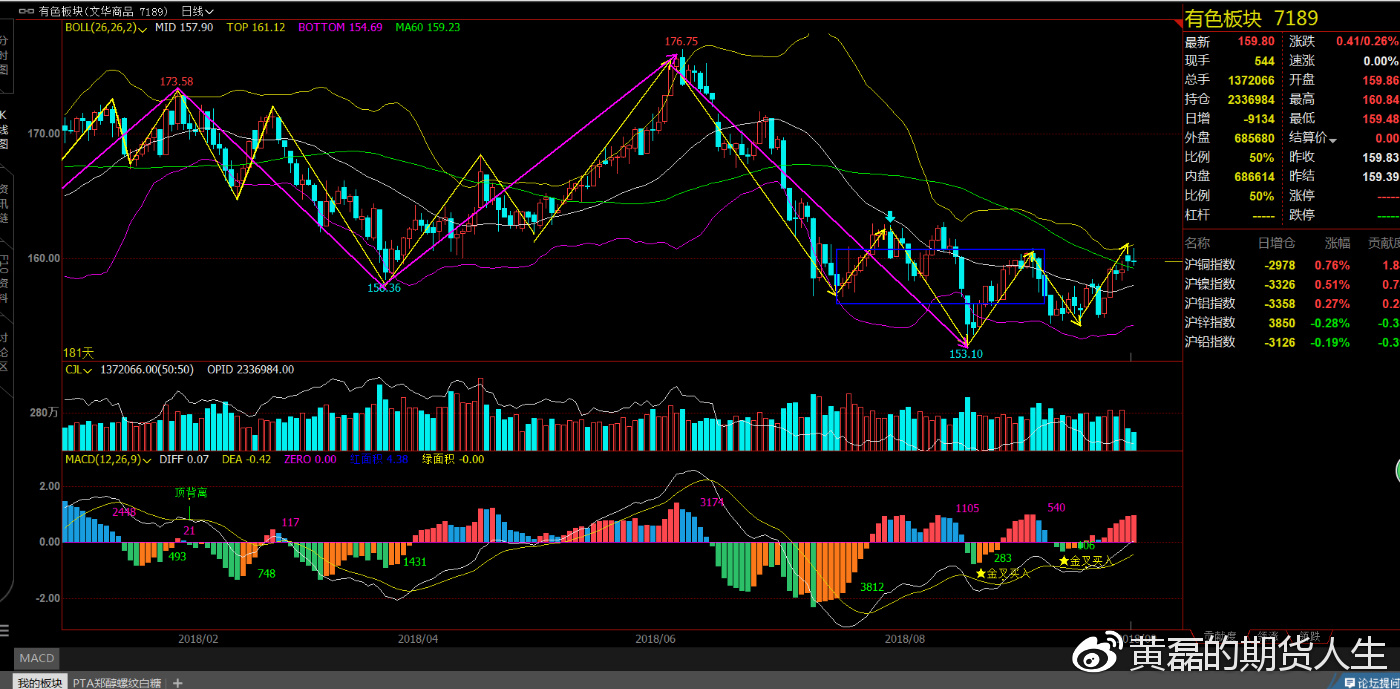
Task: Click the 2018/04 date on time axis
Action: [418, 638]
